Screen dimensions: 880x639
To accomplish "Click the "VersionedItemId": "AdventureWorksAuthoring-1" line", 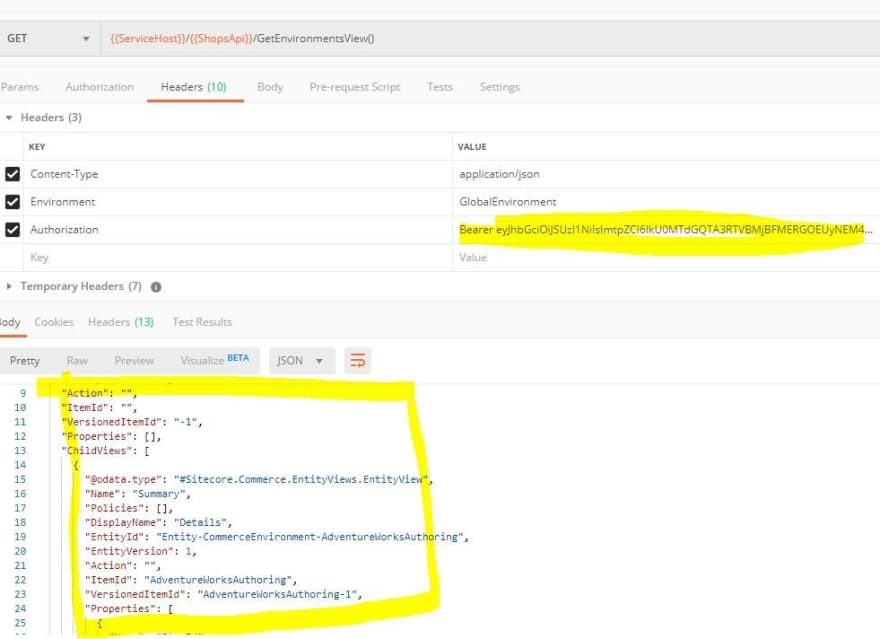I will coord(223,594).
